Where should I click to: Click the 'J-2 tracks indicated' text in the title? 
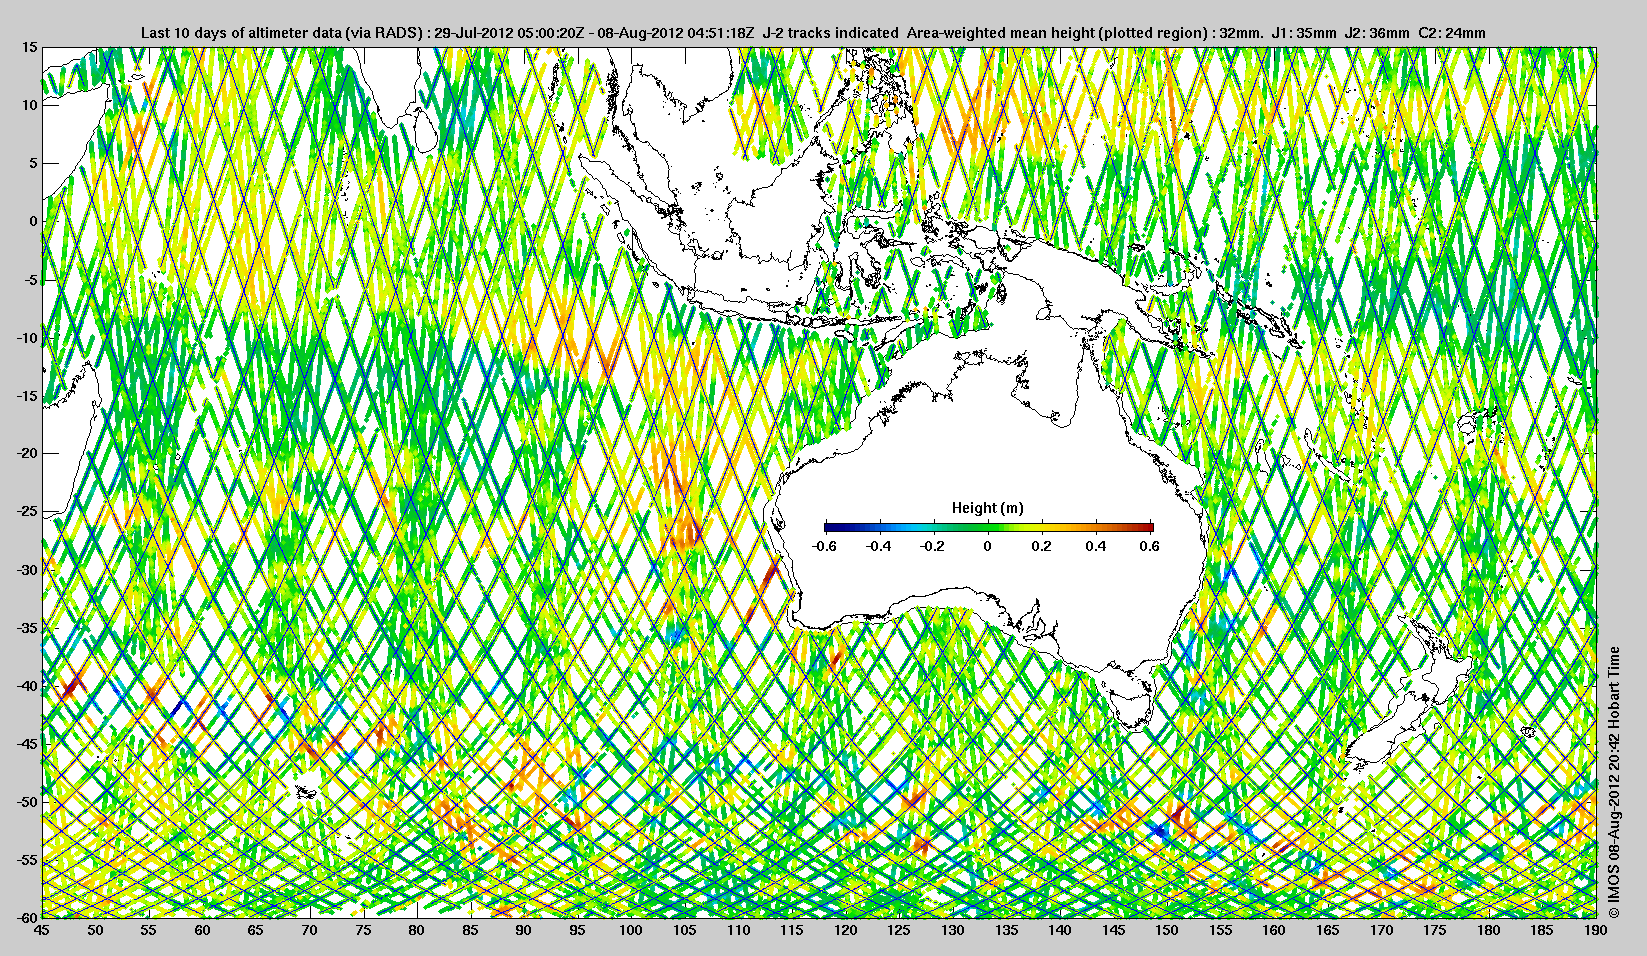(830, 33)
